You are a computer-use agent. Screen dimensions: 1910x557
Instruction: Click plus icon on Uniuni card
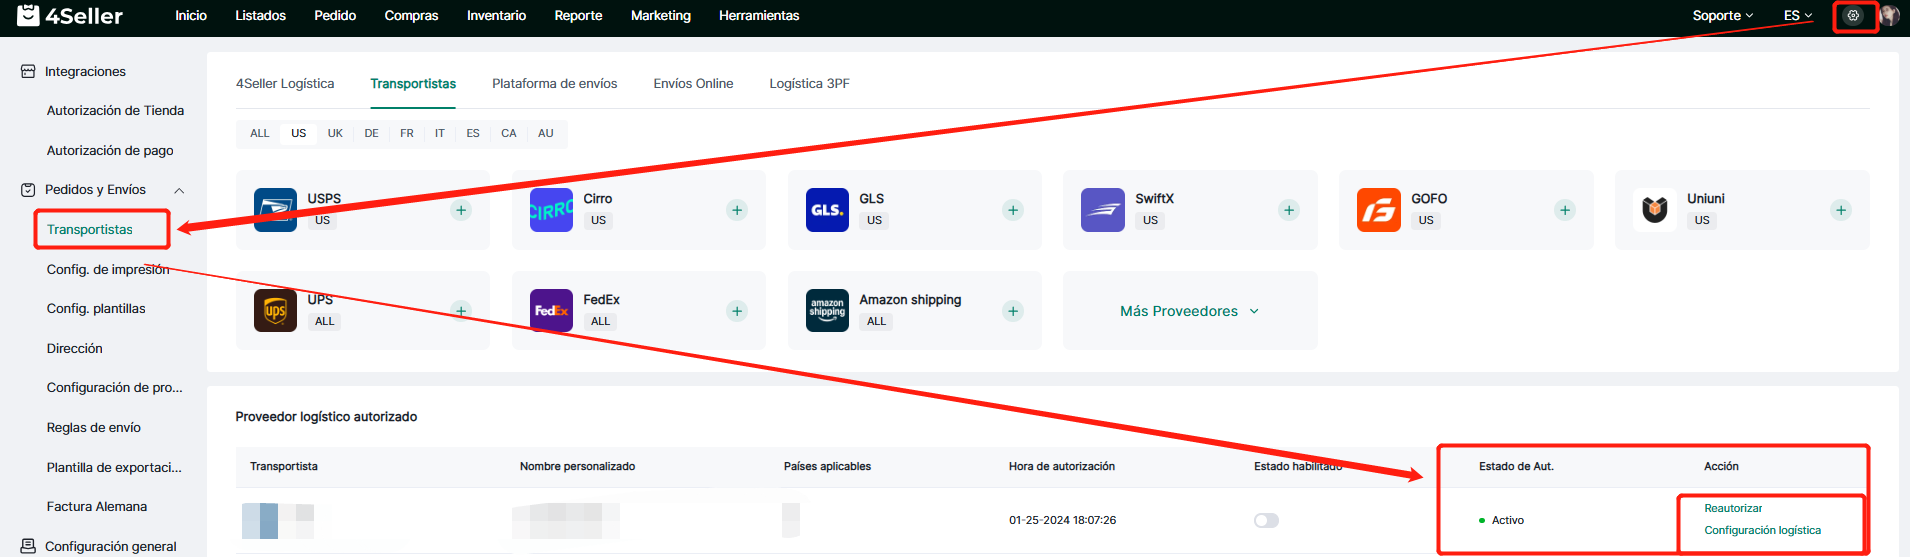1841,210
